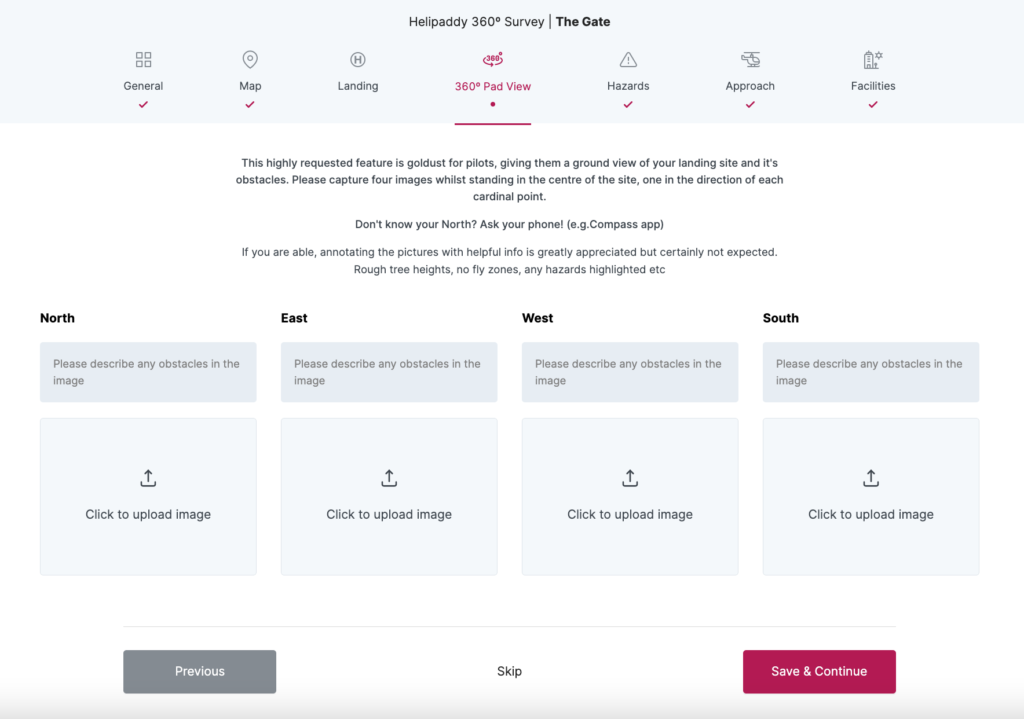Click the North upload arrow icon

point(148,479)
